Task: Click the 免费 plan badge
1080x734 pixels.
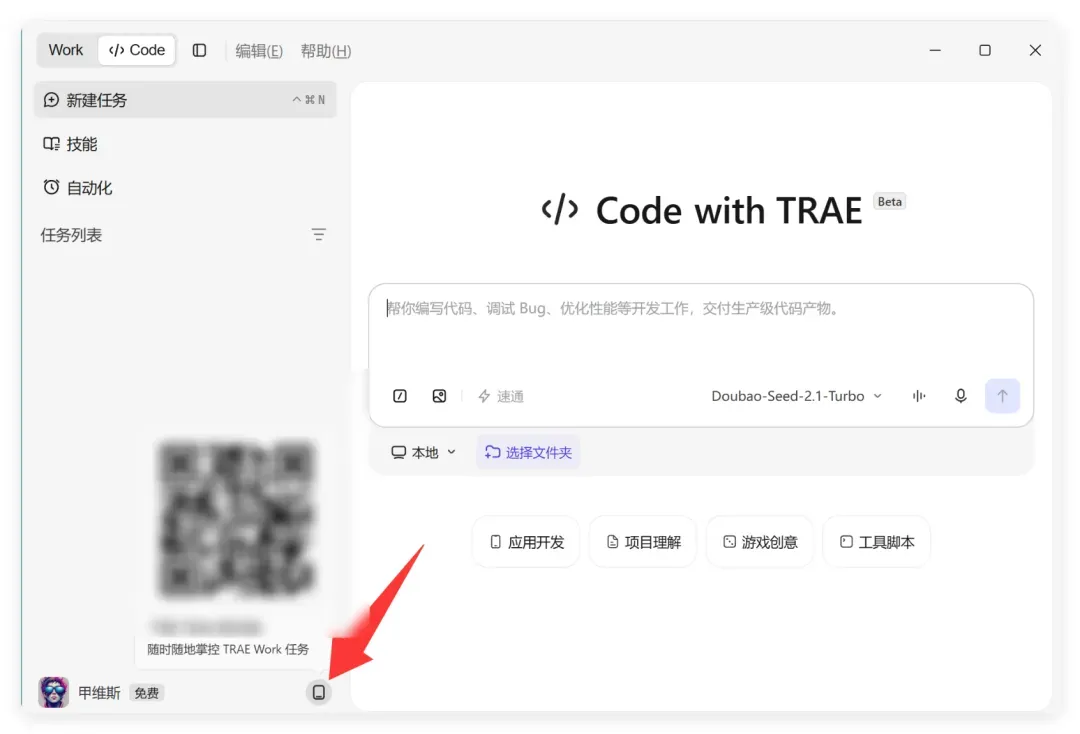Action: point(146,693)
